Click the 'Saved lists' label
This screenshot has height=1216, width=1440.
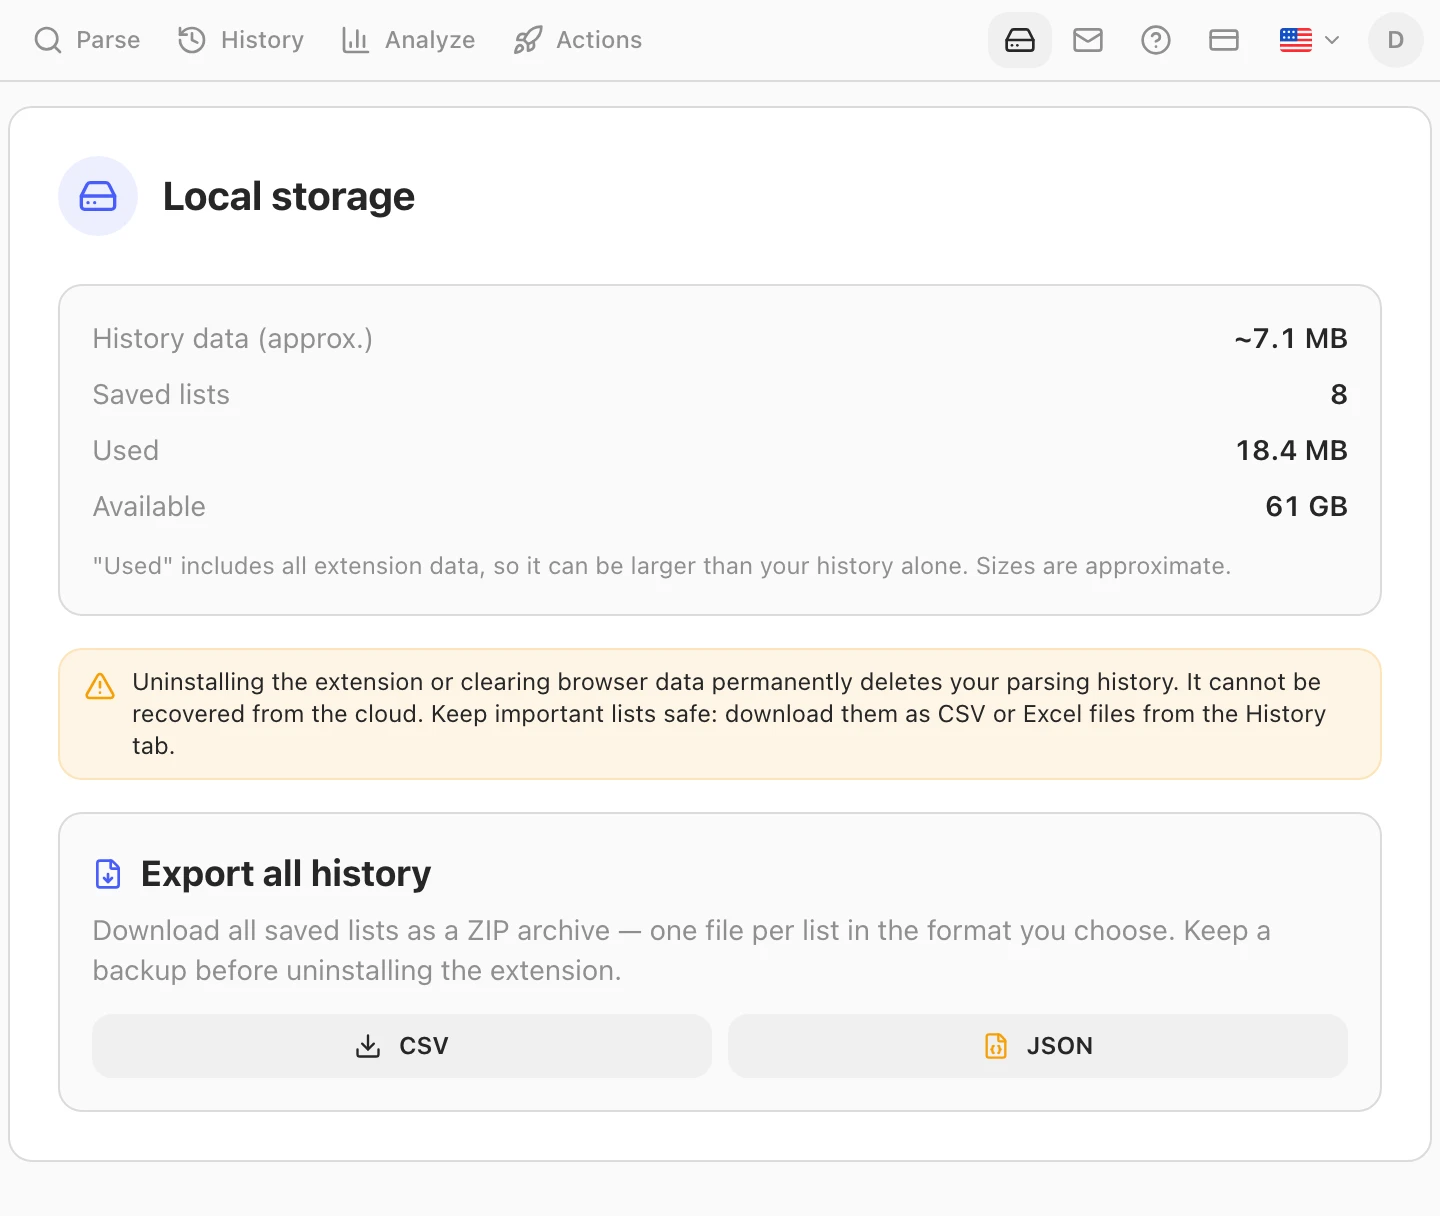tap(161, 395)
